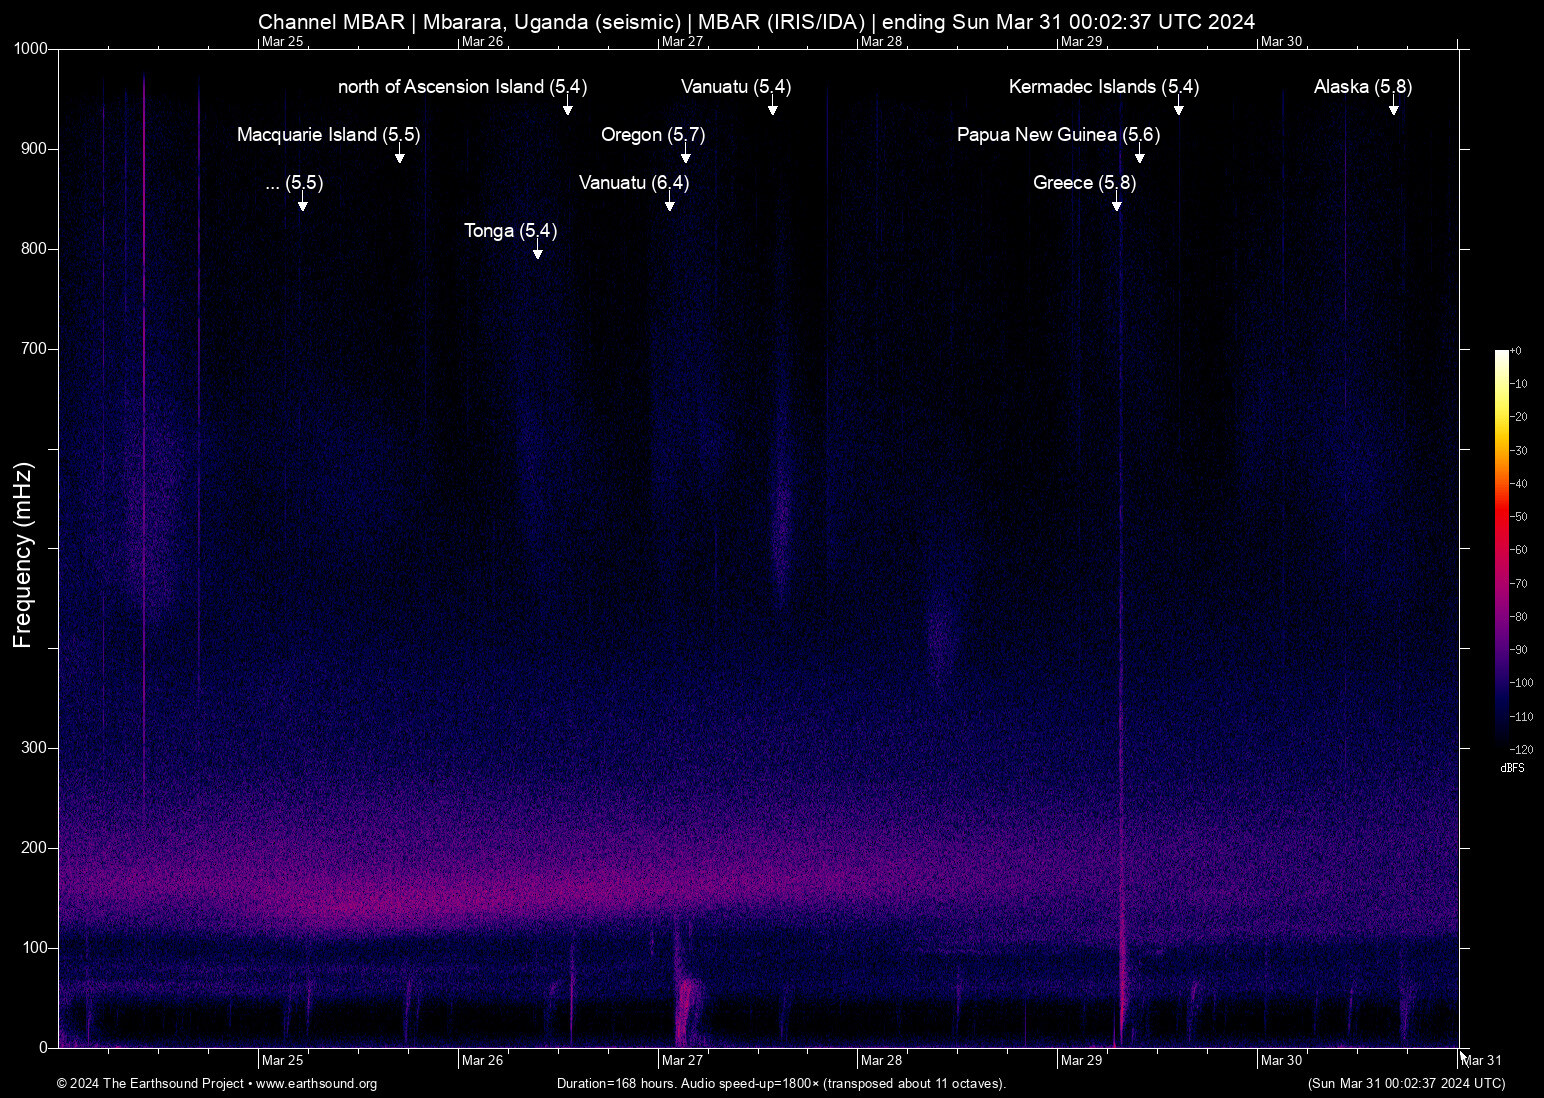The image size is (1544, 1098).
Task: Select the Tonga (5.4) event arrow
Action: tap(536, 253)
